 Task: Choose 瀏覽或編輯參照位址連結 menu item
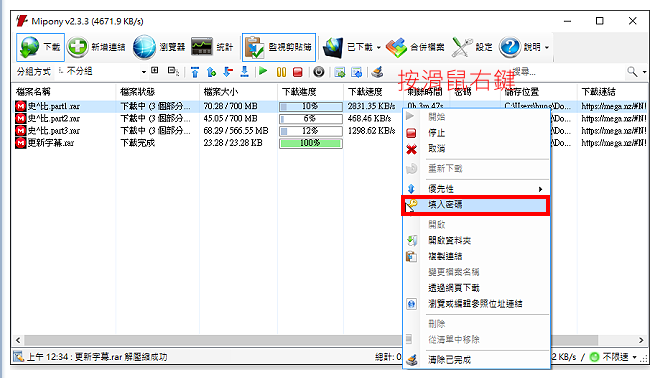(x=476, y=304)
